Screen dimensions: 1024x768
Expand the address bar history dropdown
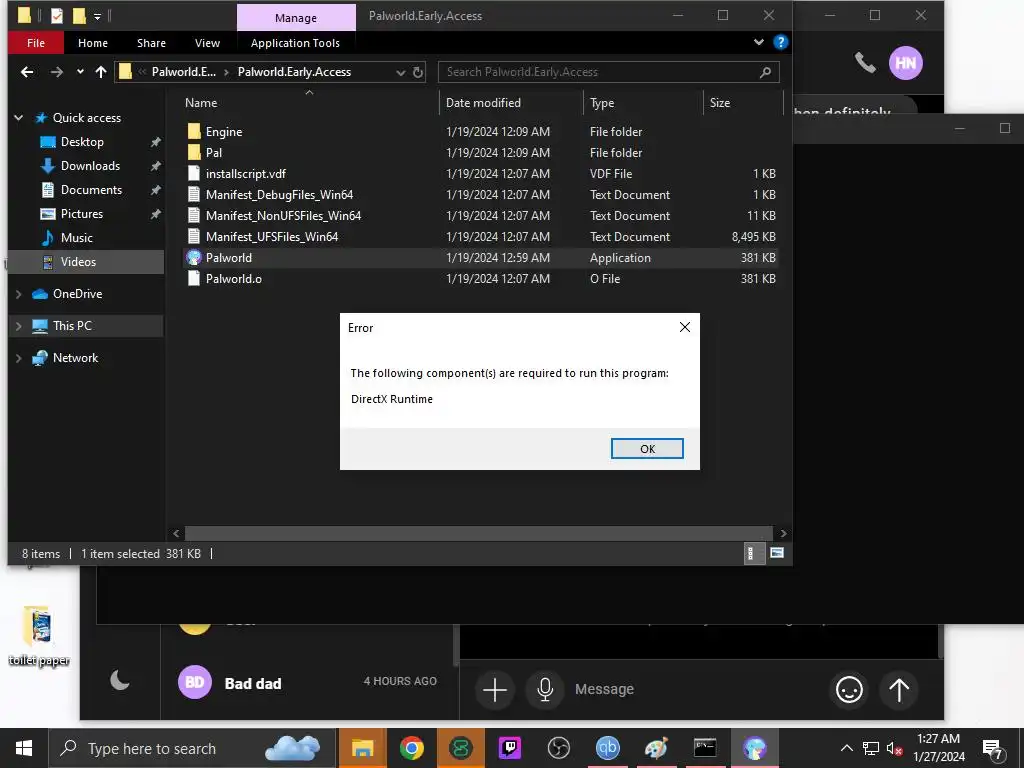(400, 72)
